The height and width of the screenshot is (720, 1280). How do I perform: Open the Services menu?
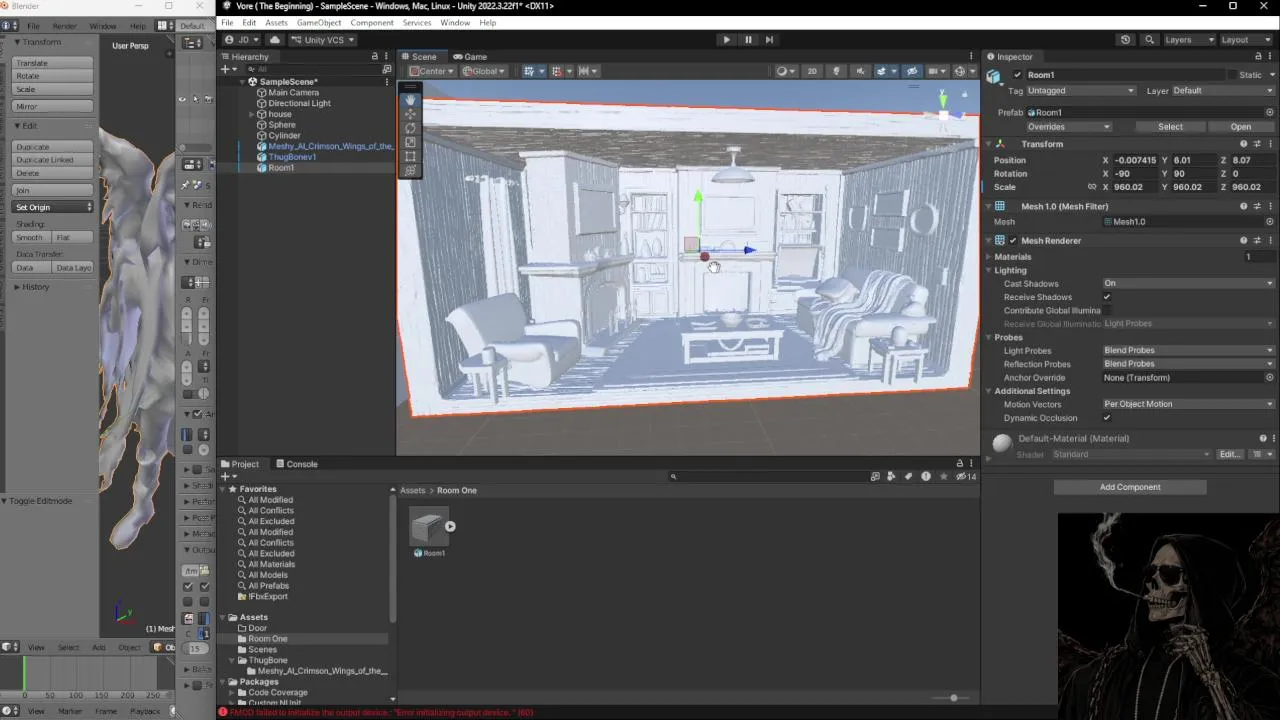tap(417, 22)
